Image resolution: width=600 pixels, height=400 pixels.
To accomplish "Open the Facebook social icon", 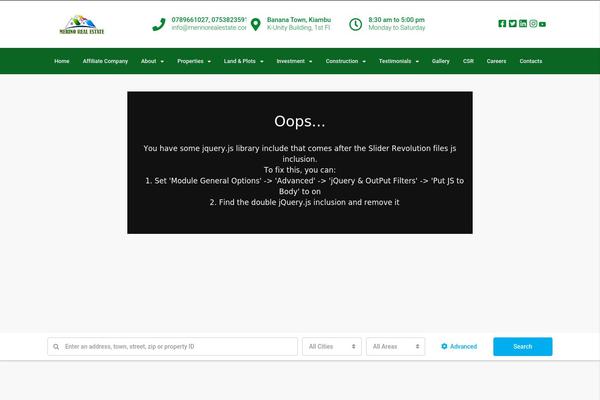I will click(502, 24).
